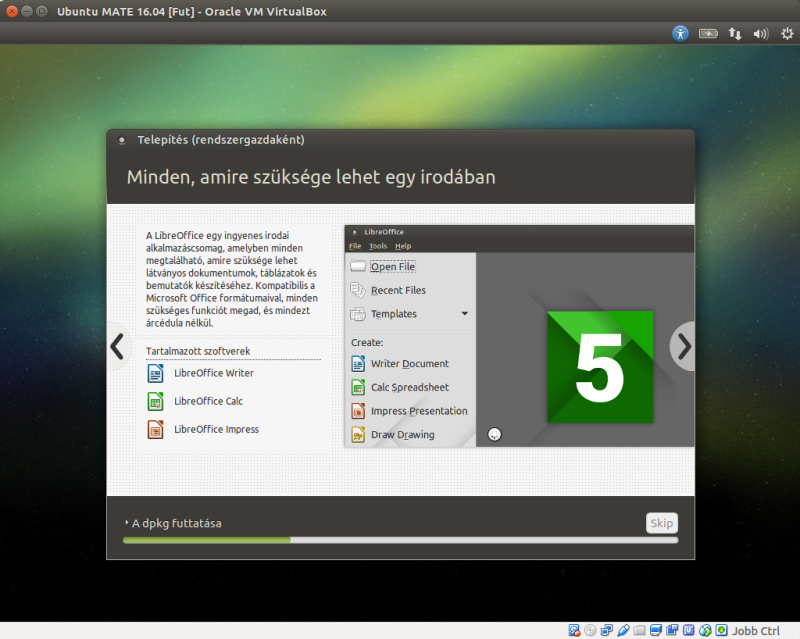The image size is (800, 639).
Task: Click the VirtualBox optical disc status icon
Action: coord(590,631)
